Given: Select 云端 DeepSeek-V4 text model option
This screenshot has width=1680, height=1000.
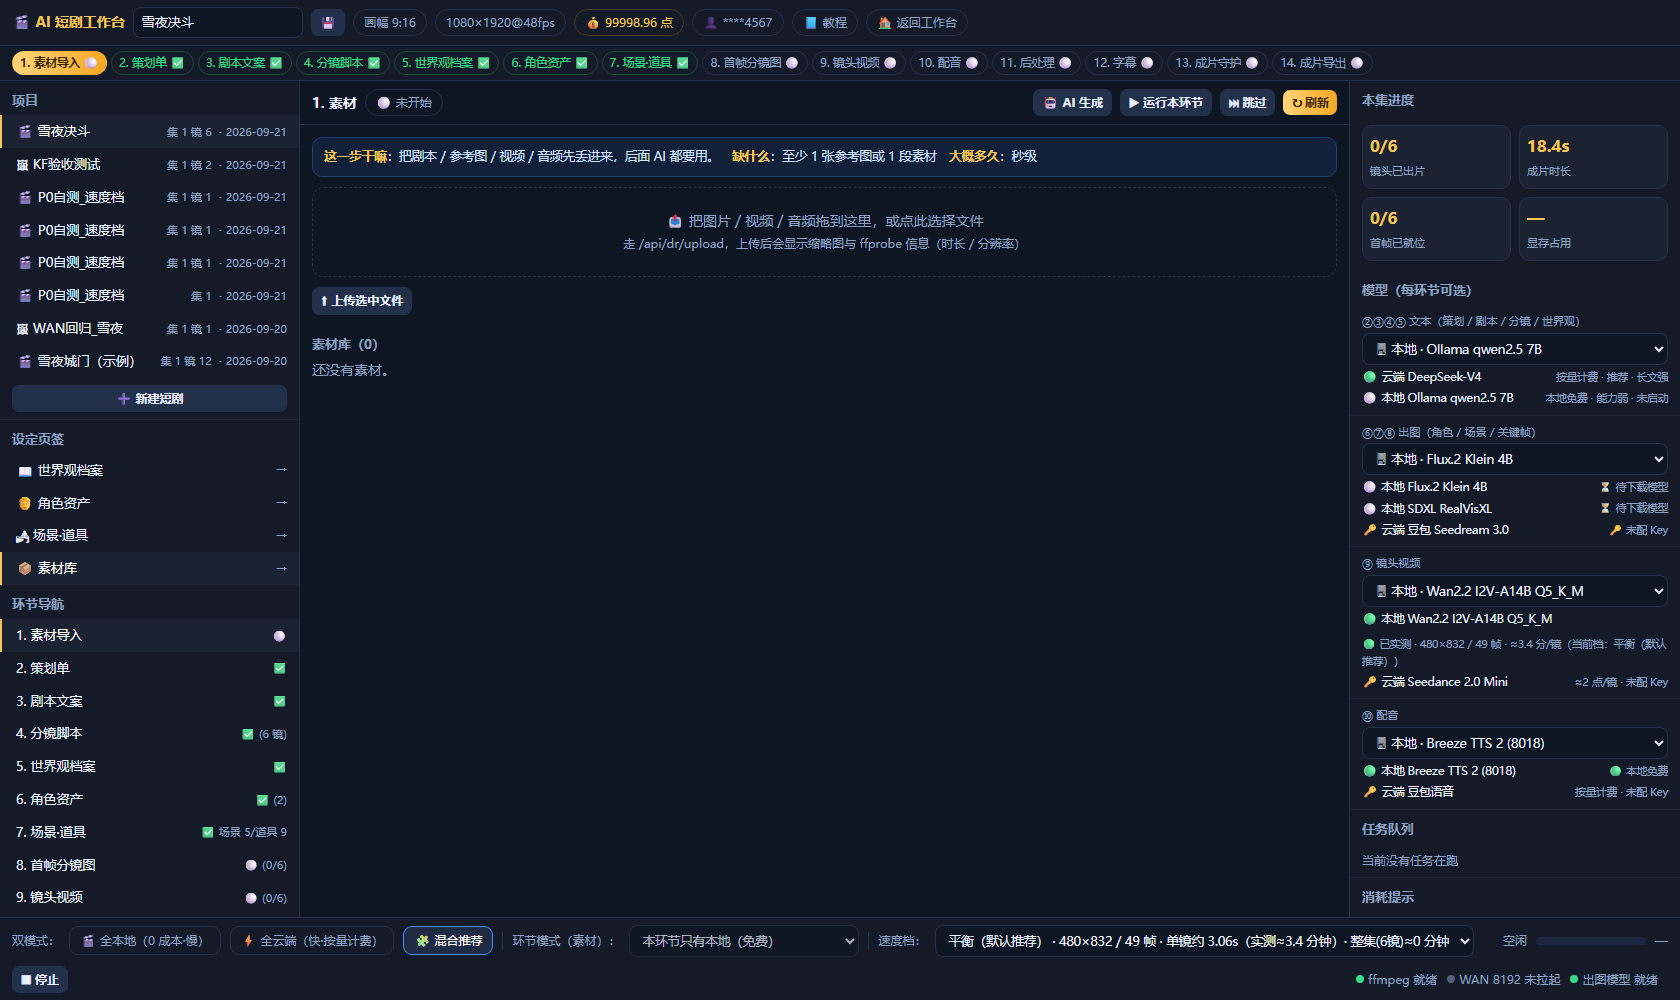Looking at the screenshot, I should tap(1515, 377).
